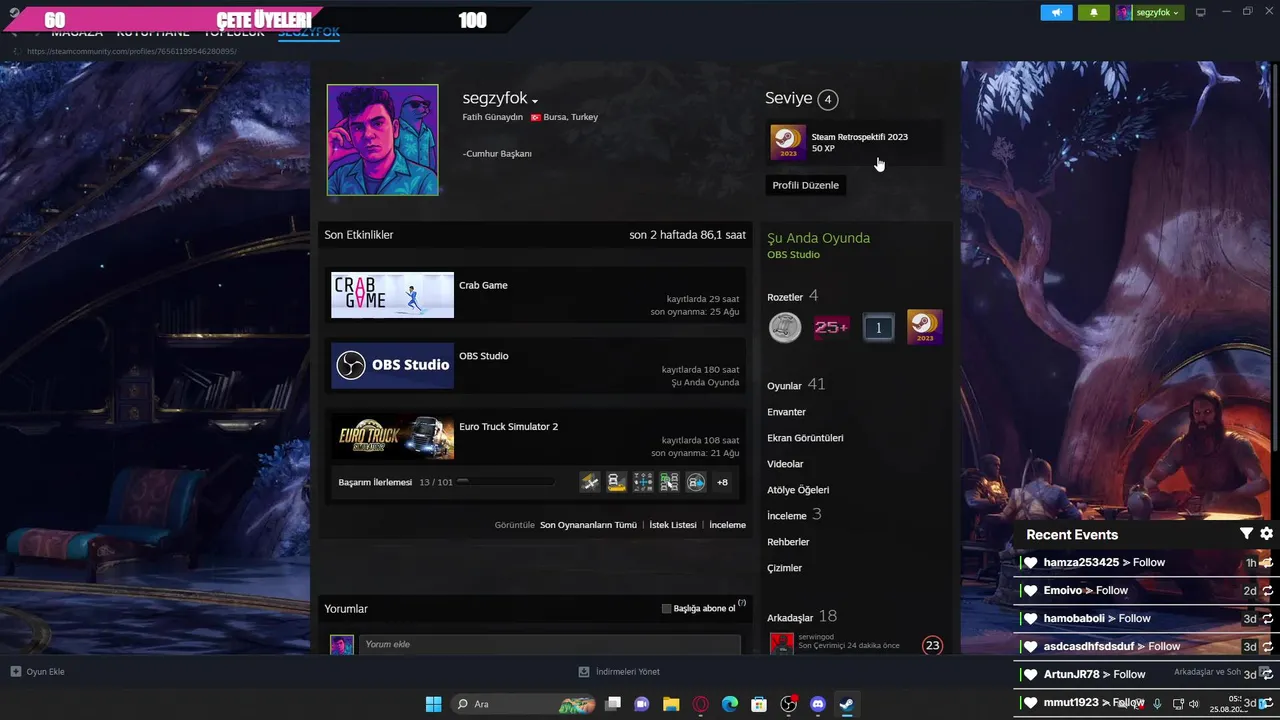Image resolution: width=1280 pixels, height=720 pixels.
Task: Open the Envanter link
Action: tap(786, 412)
